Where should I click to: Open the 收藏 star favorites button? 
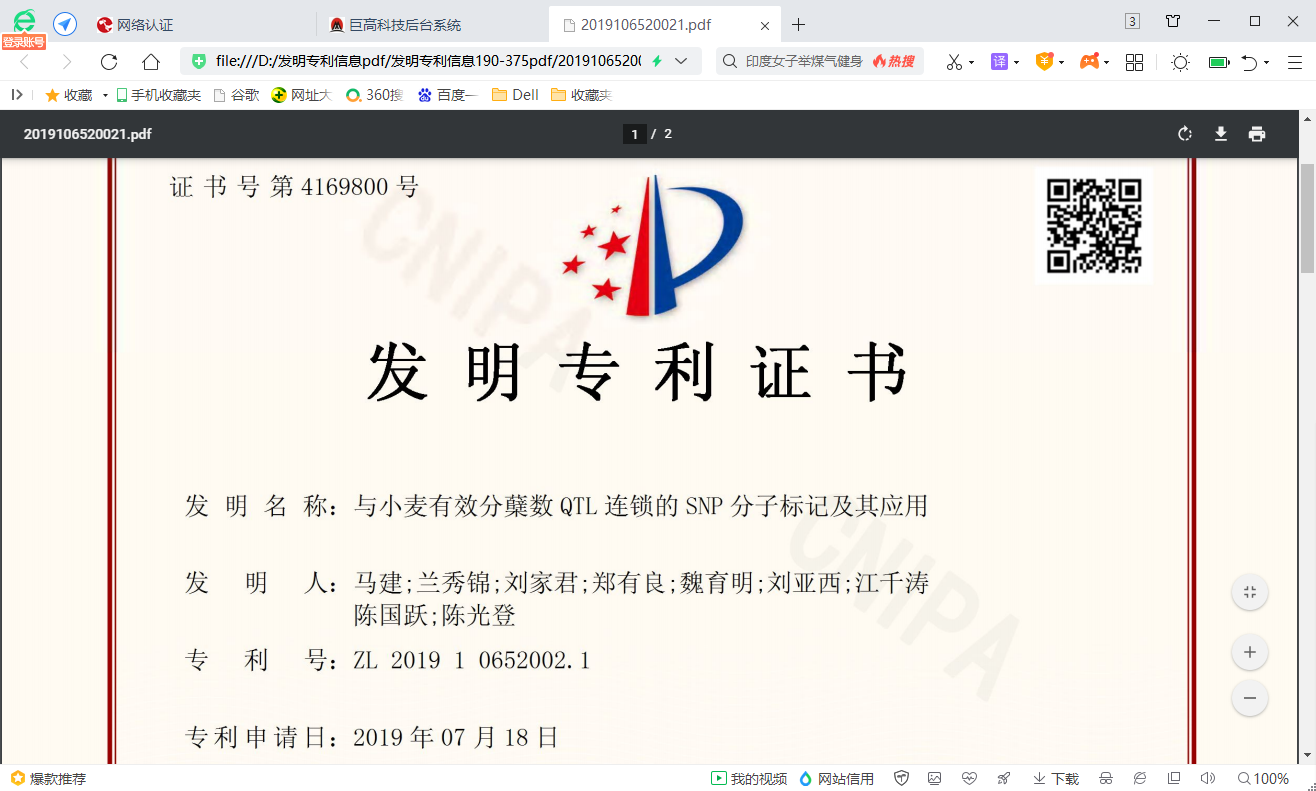[69, 95]
